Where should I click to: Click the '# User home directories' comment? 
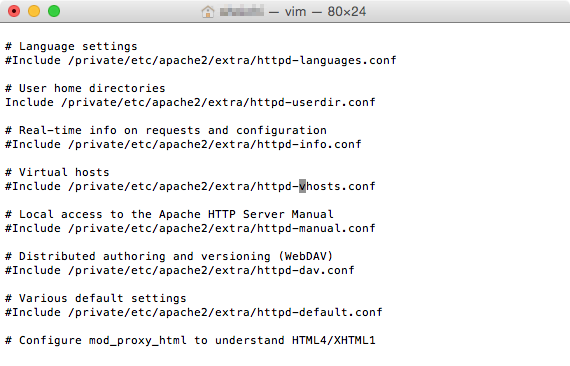[85, 88]
